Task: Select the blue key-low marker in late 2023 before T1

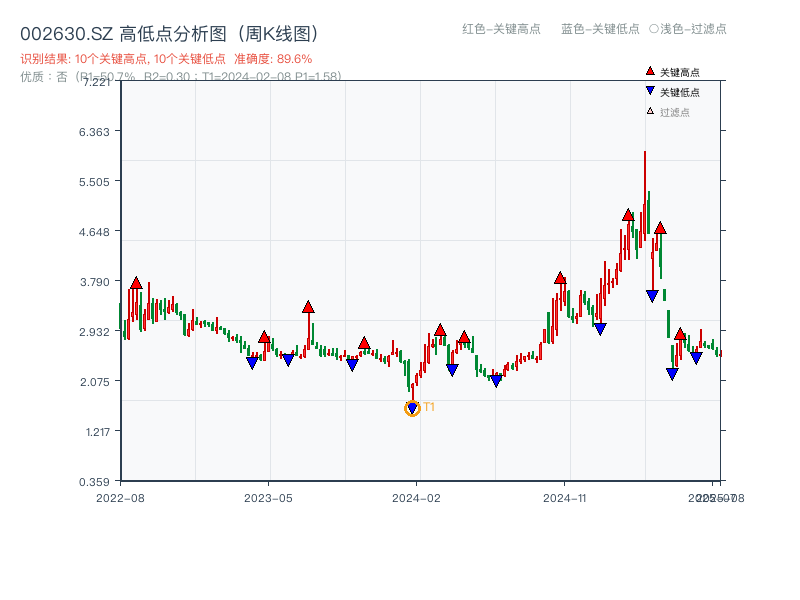Action: tap(352, 365)
